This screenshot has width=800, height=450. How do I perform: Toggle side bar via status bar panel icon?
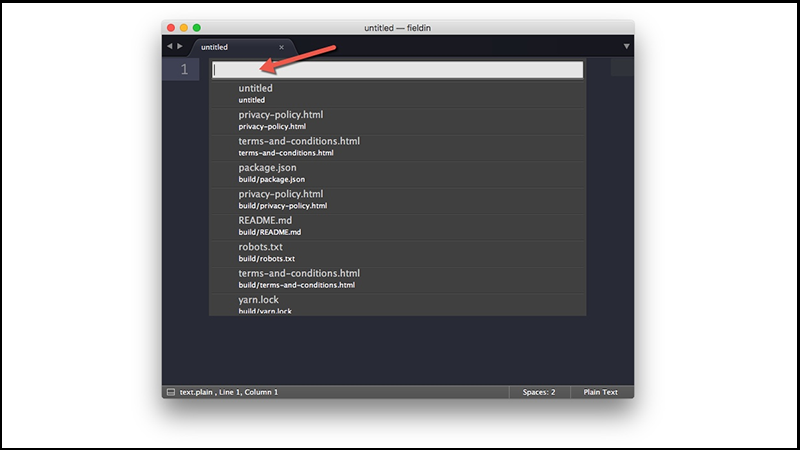[171, 392]
